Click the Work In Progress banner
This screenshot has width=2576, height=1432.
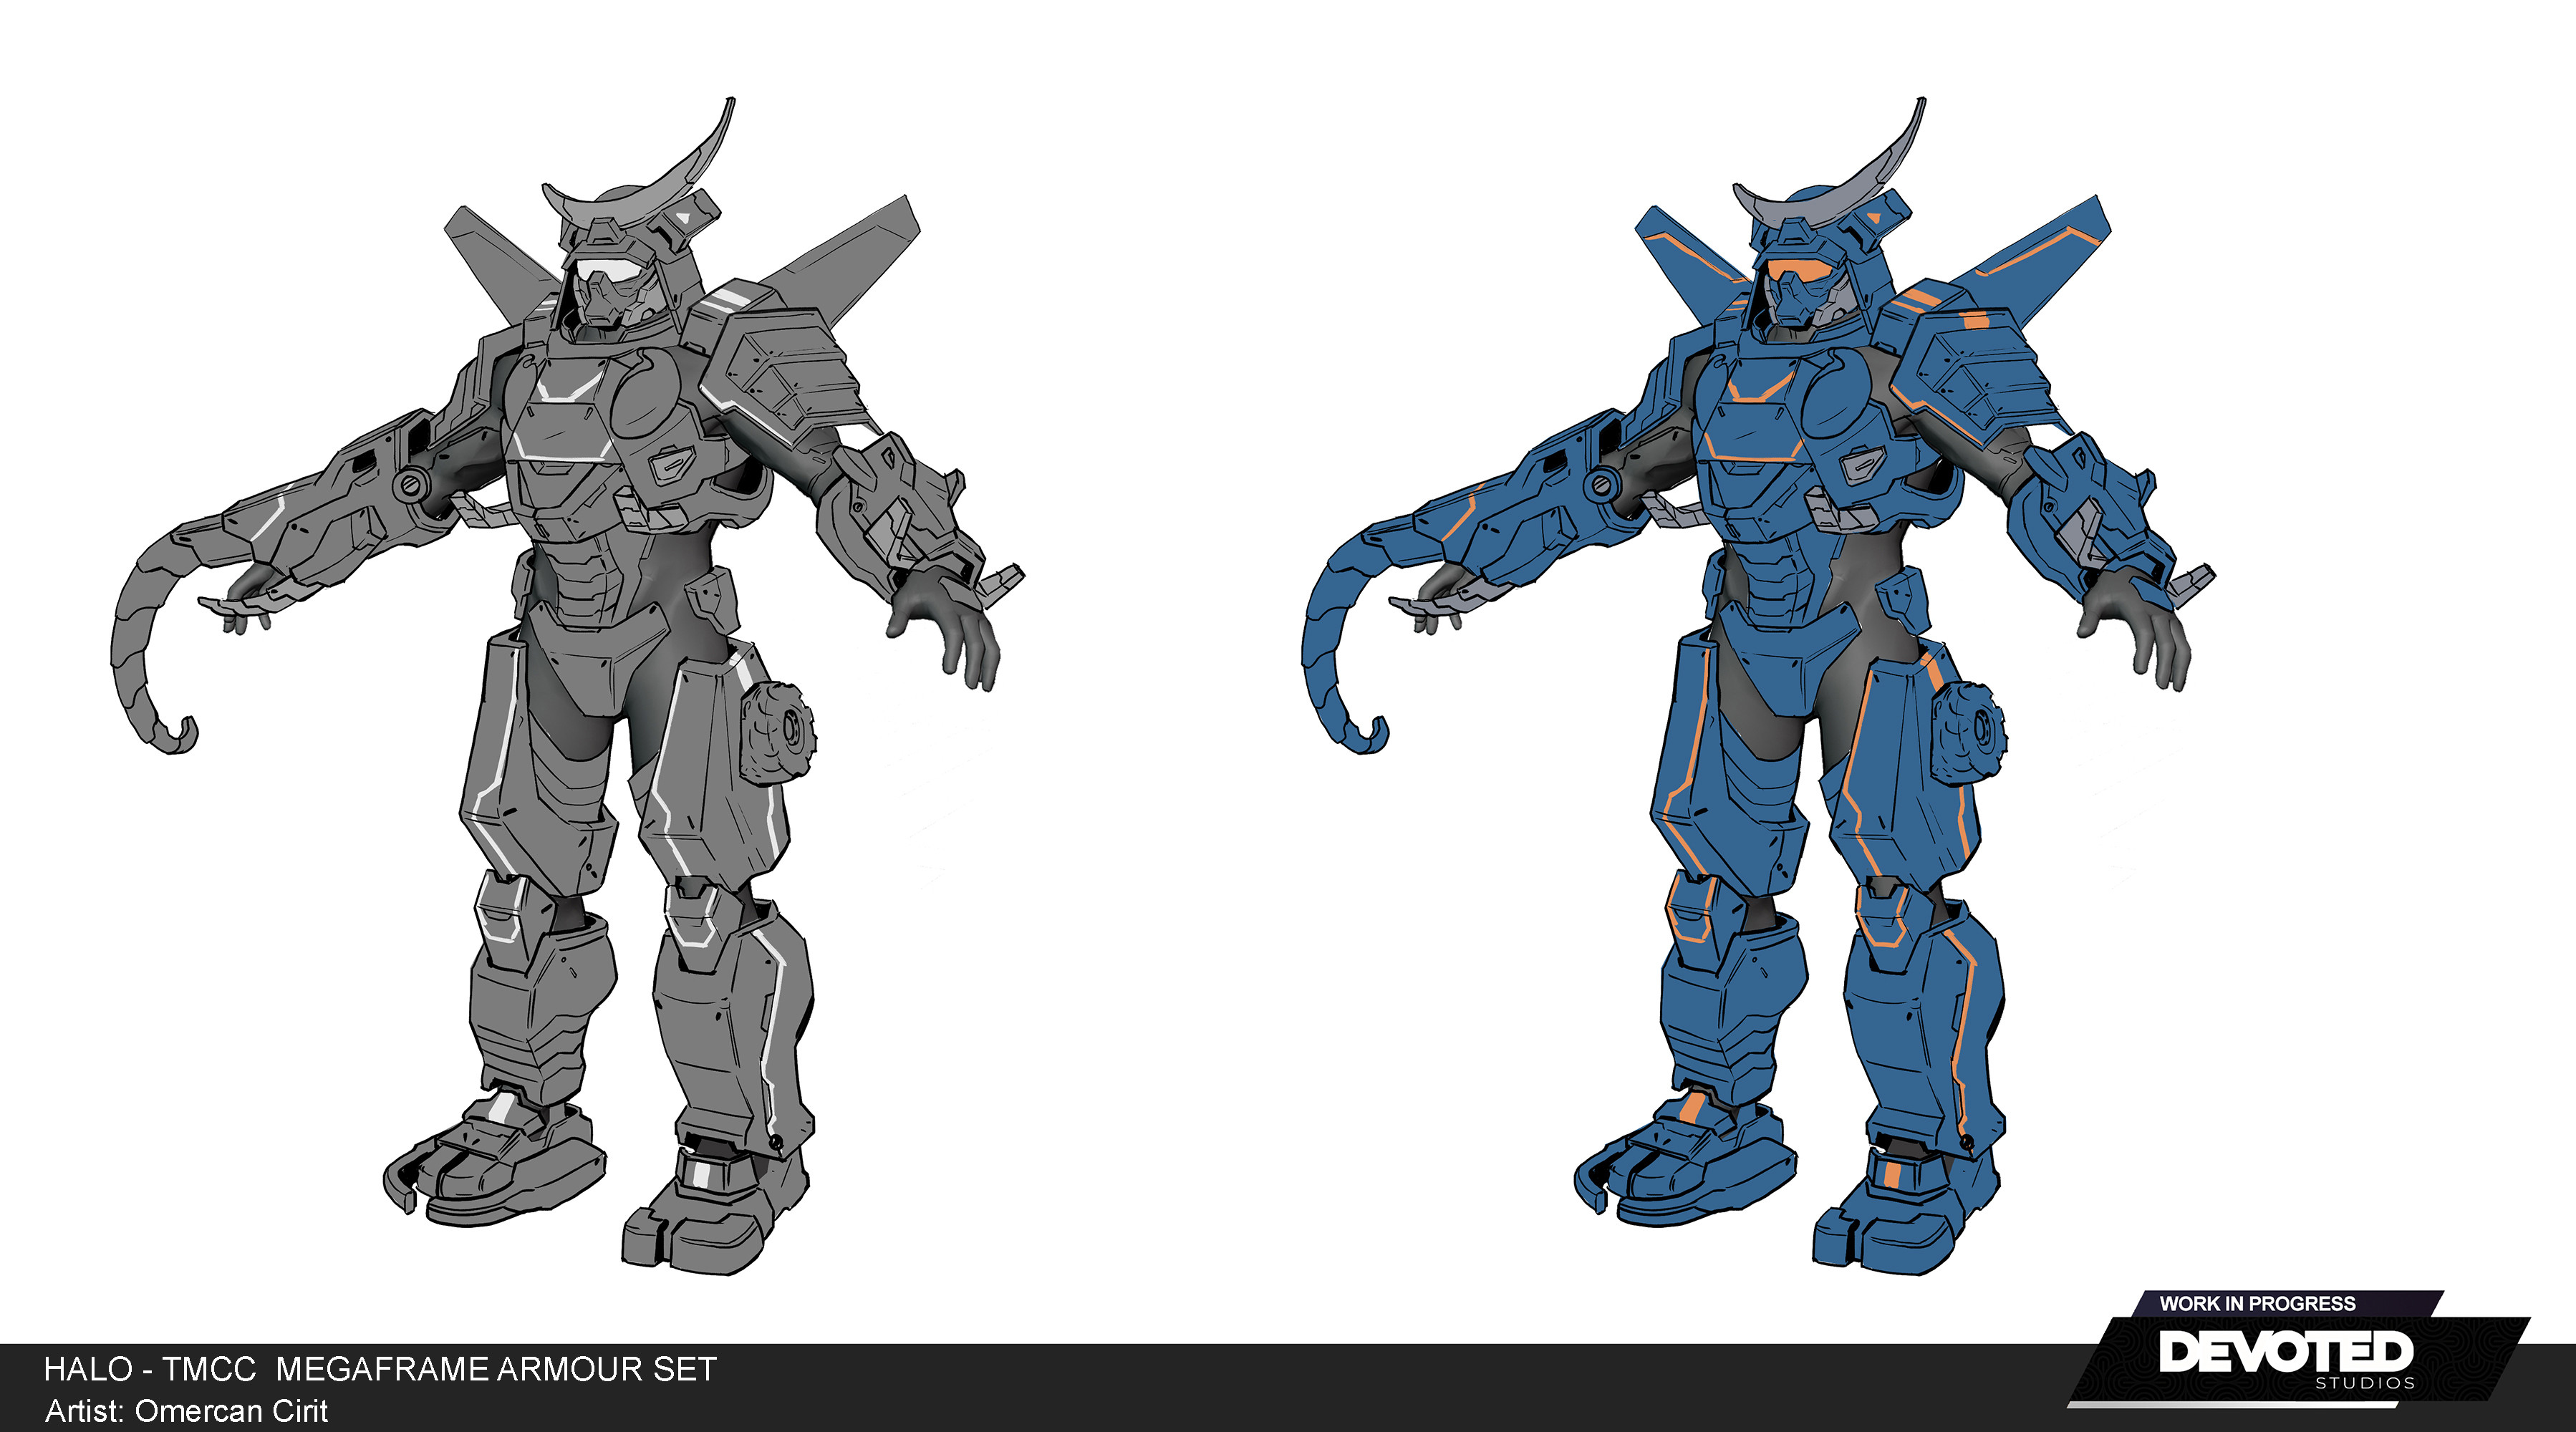pos(2257,1303)
